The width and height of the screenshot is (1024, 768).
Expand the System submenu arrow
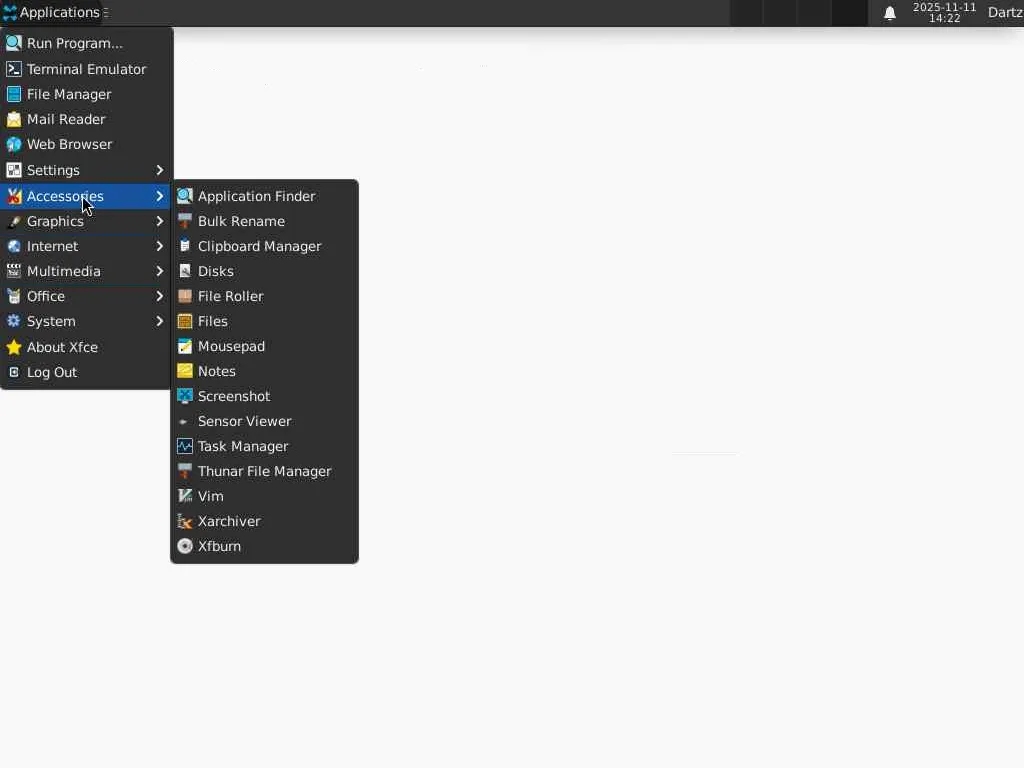[159, 321]
